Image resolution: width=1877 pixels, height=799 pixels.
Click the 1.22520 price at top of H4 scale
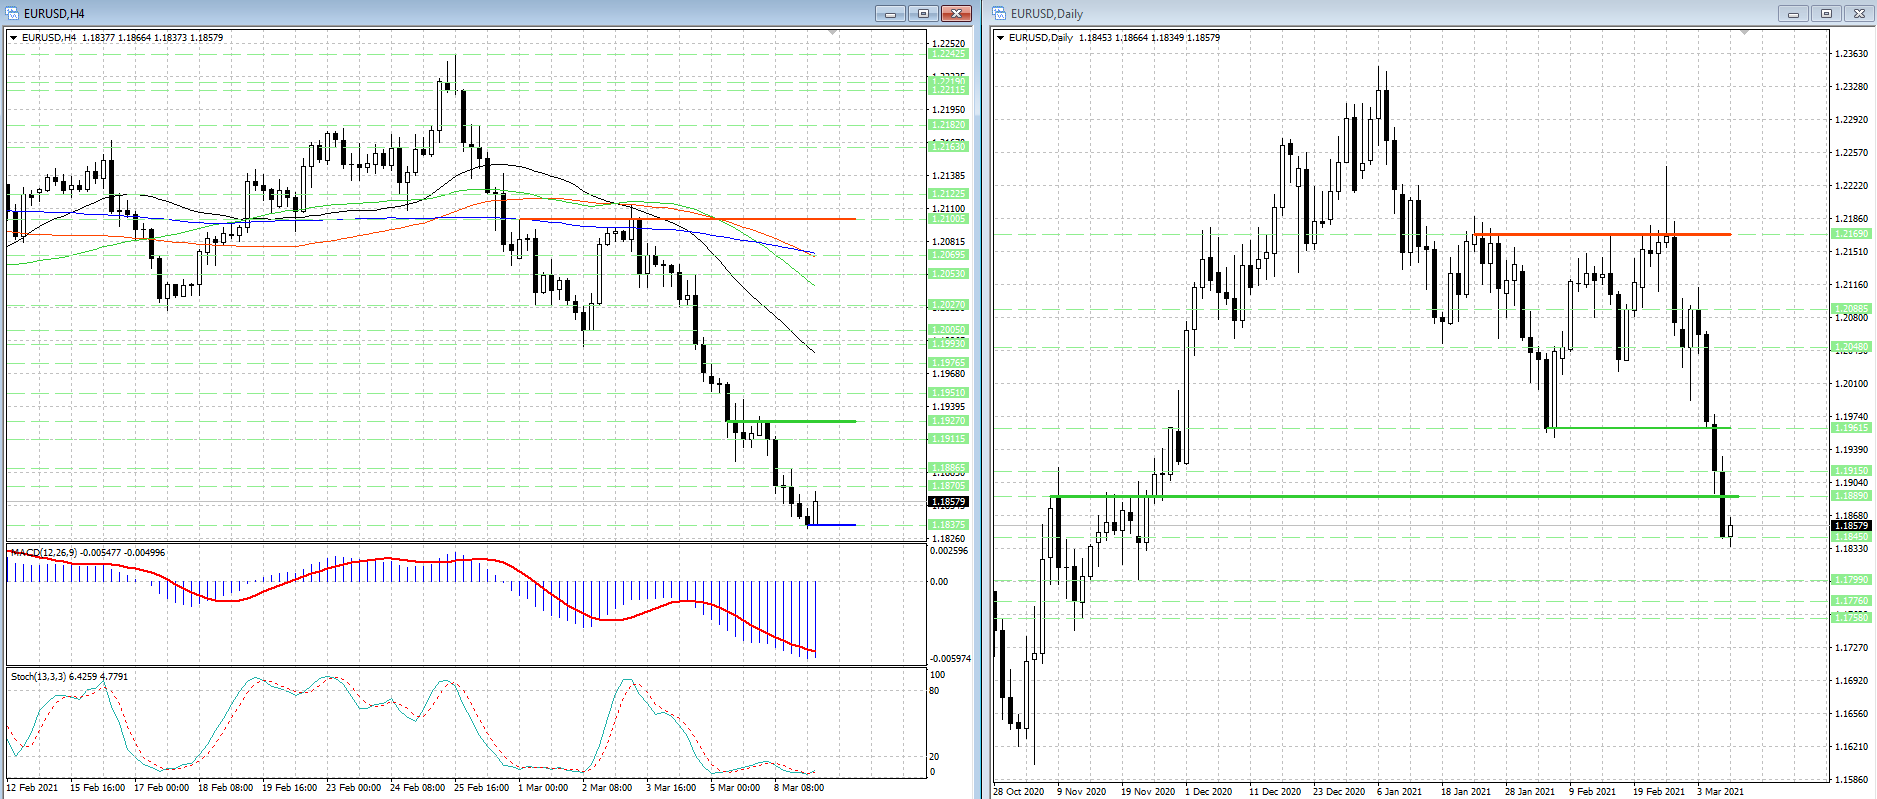click(948, 44)
